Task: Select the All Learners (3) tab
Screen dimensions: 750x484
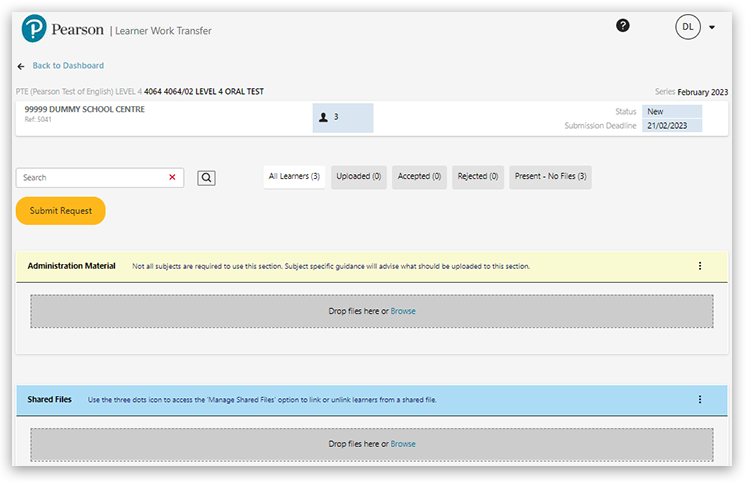Action: (x=294, y=177)
